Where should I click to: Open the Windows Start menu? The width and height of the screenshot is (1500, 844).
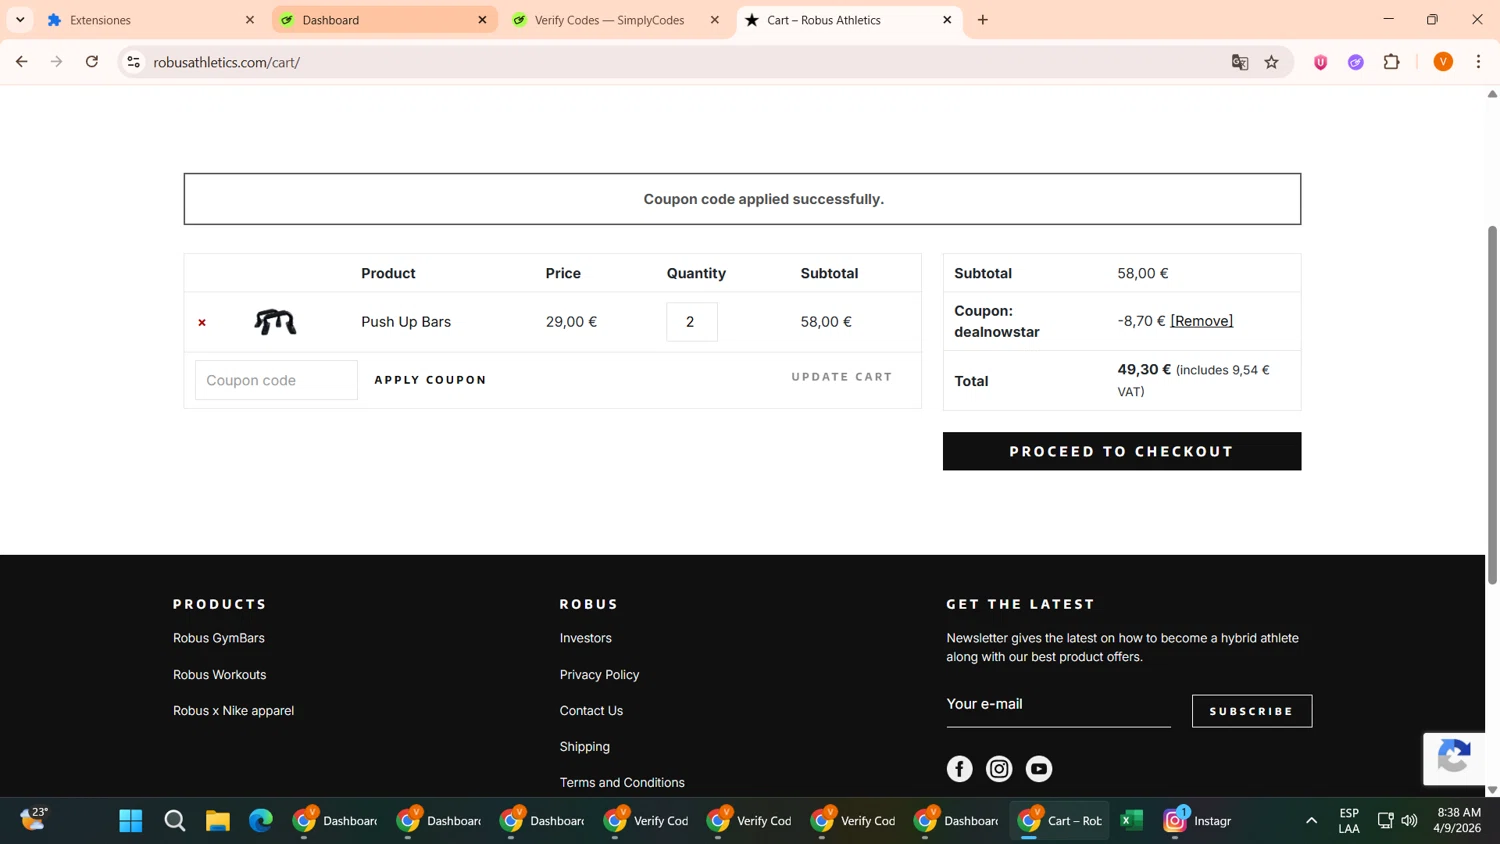pos(131,821)
